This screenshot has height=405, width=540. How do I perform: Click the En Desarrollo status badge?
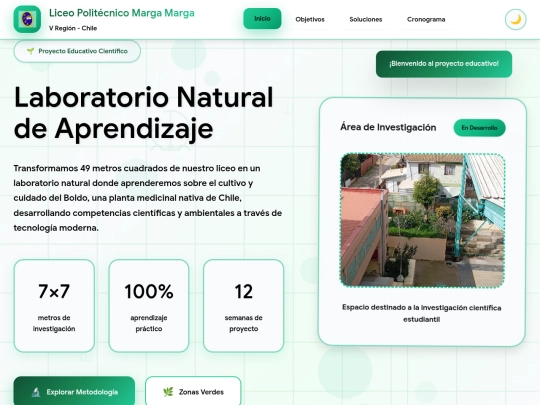(479, 128)
